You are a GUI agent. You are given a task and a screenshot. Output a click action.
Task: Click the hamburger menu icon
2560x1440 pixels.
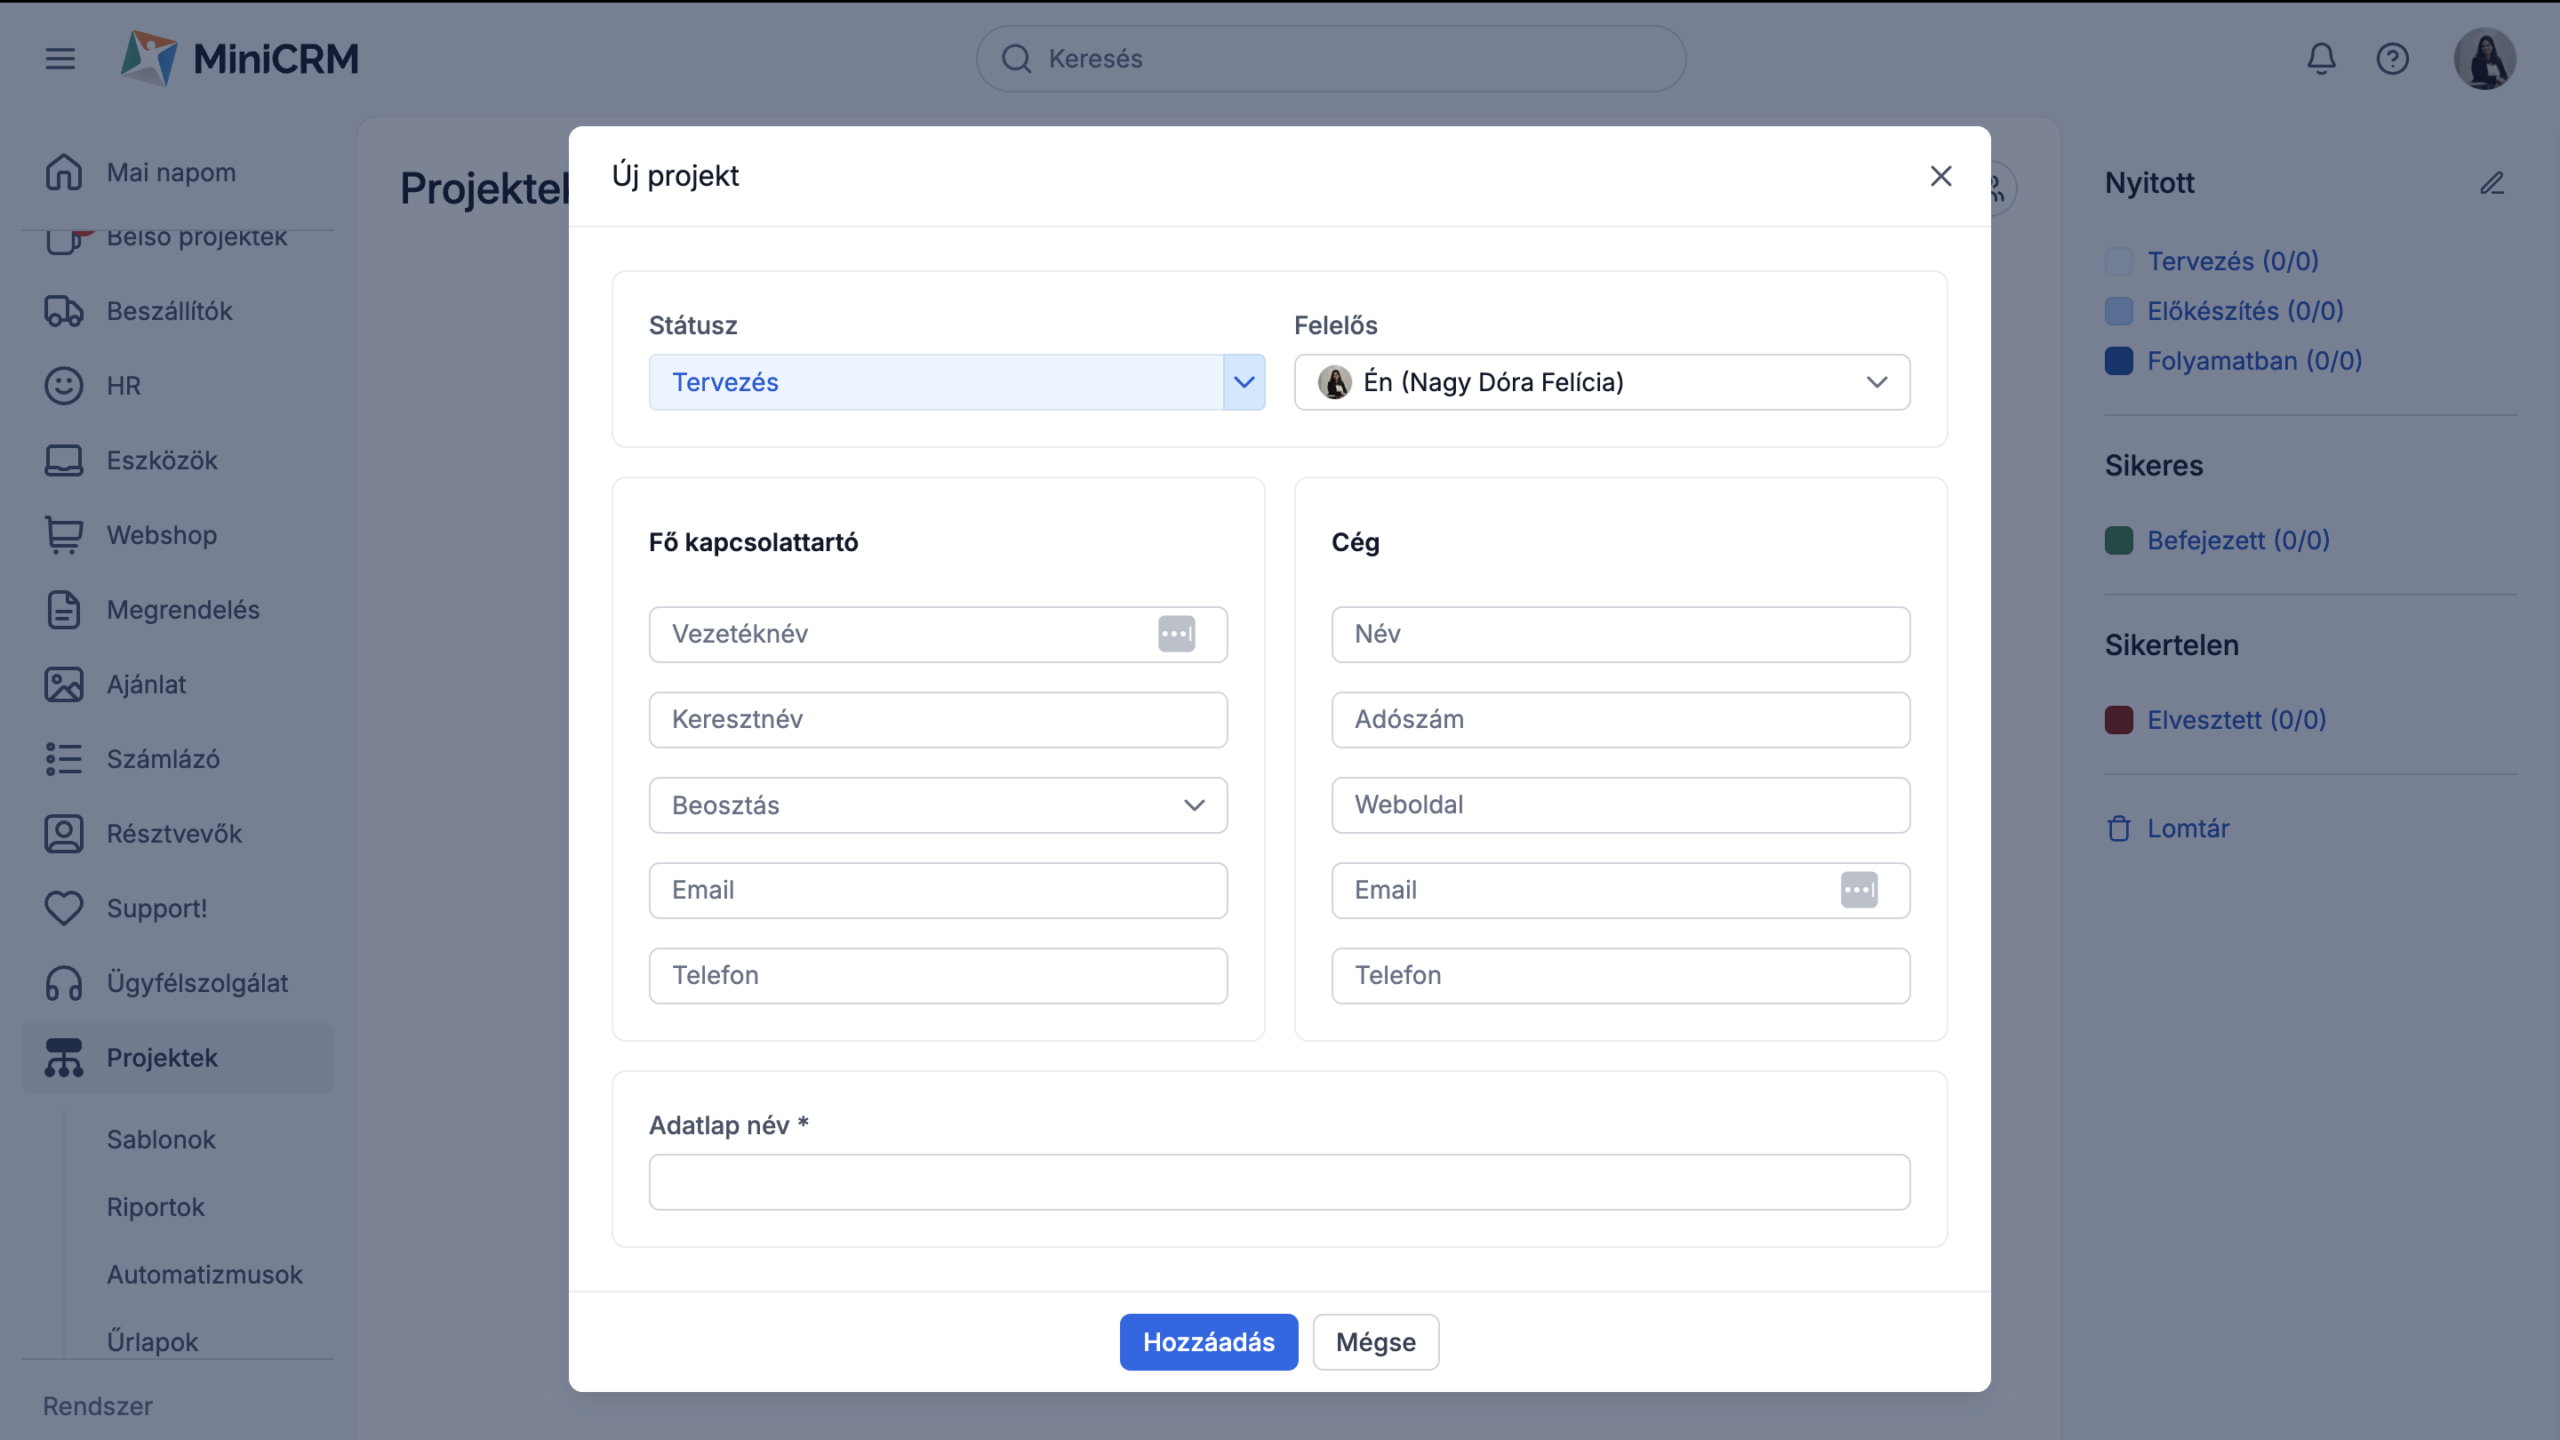pyautogui.click(x=60, y=59)
